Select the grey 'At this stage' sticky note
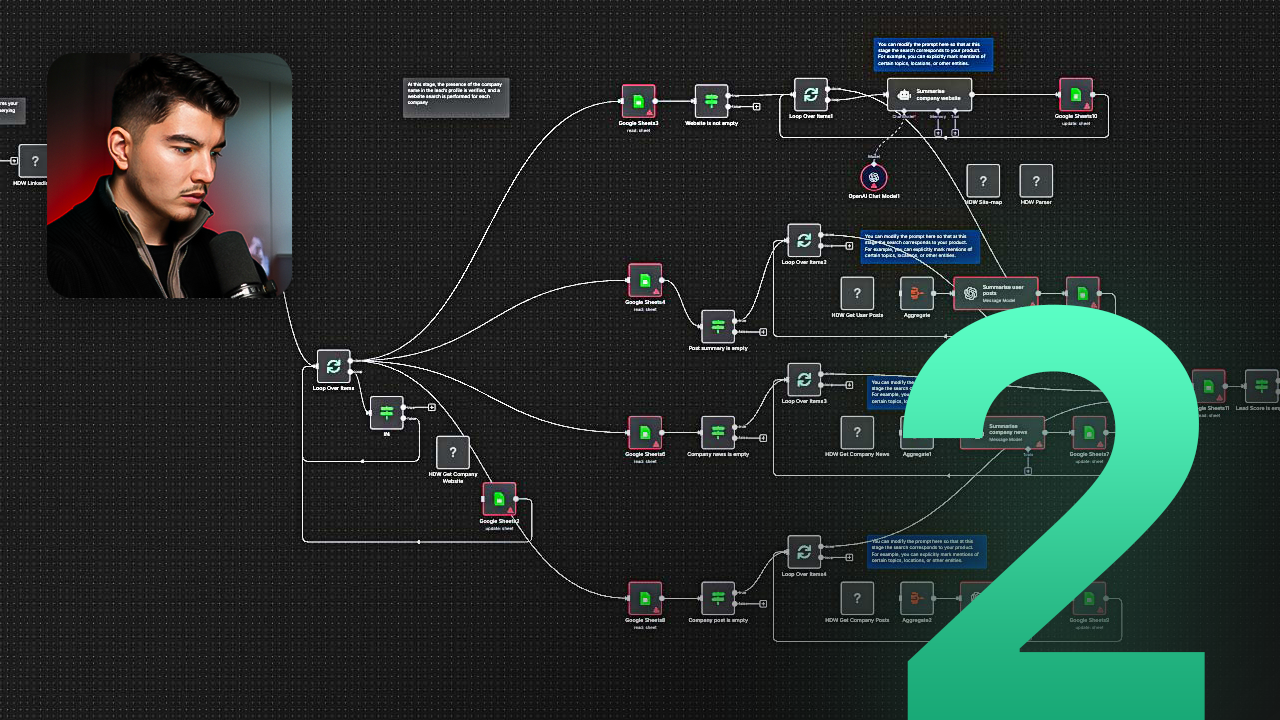Screen dimensions: 1280x720 456,98
